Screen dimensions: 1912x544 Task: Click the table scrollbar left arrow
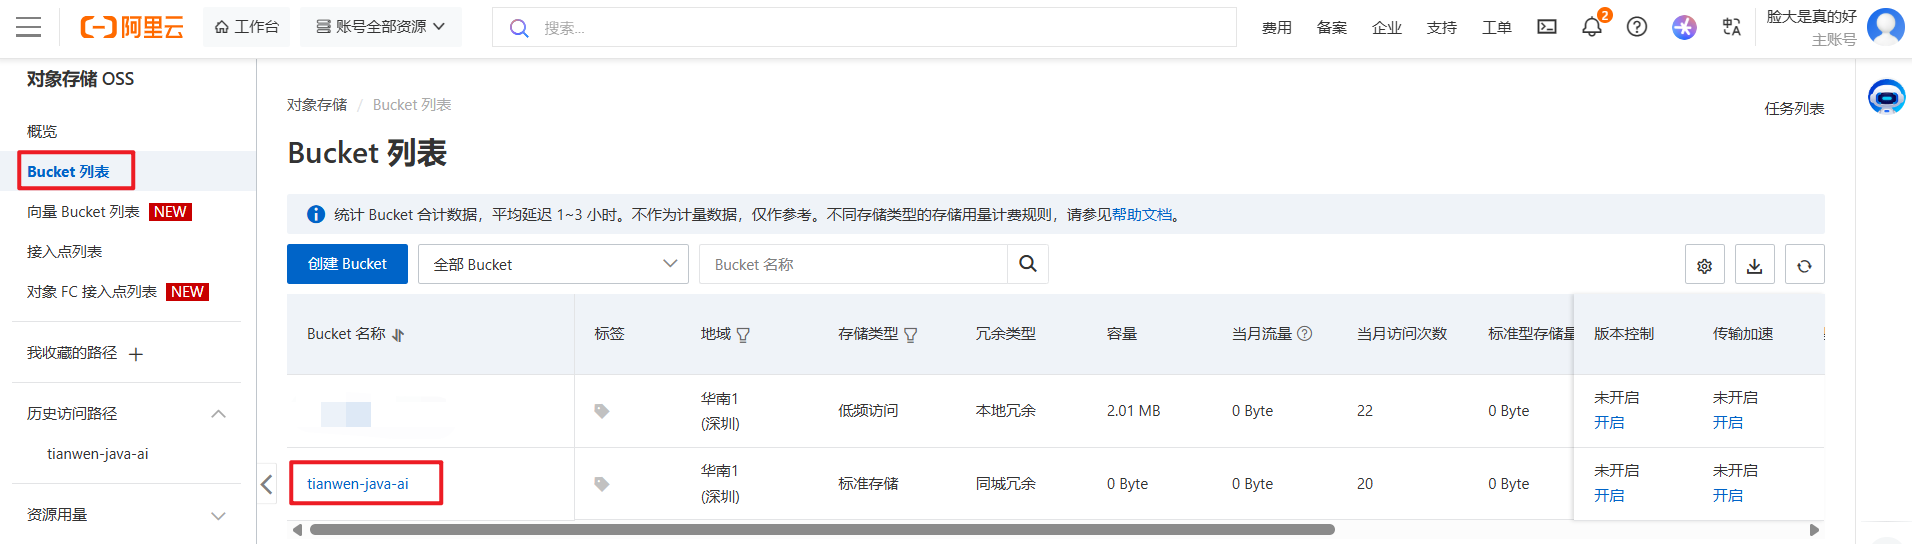[297, 530]
